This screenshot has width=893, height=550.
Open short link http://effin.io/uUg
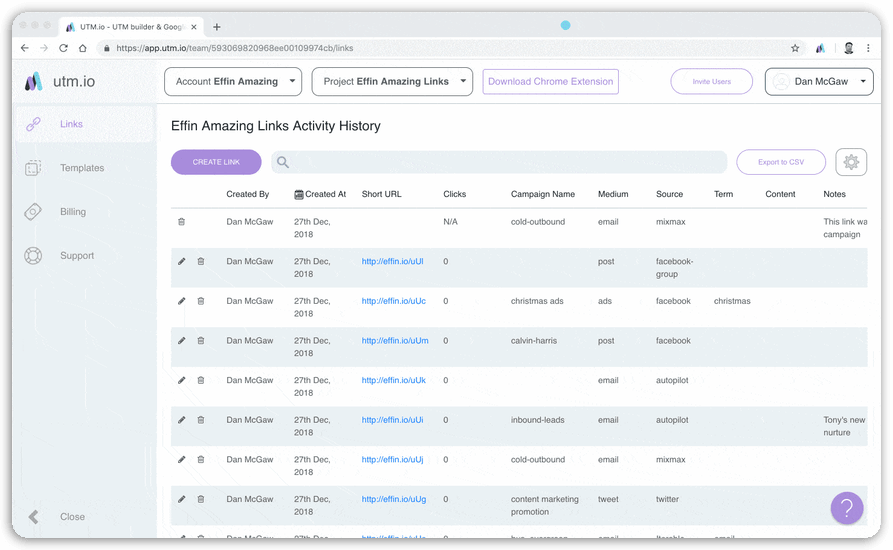(x=394, y=499)
